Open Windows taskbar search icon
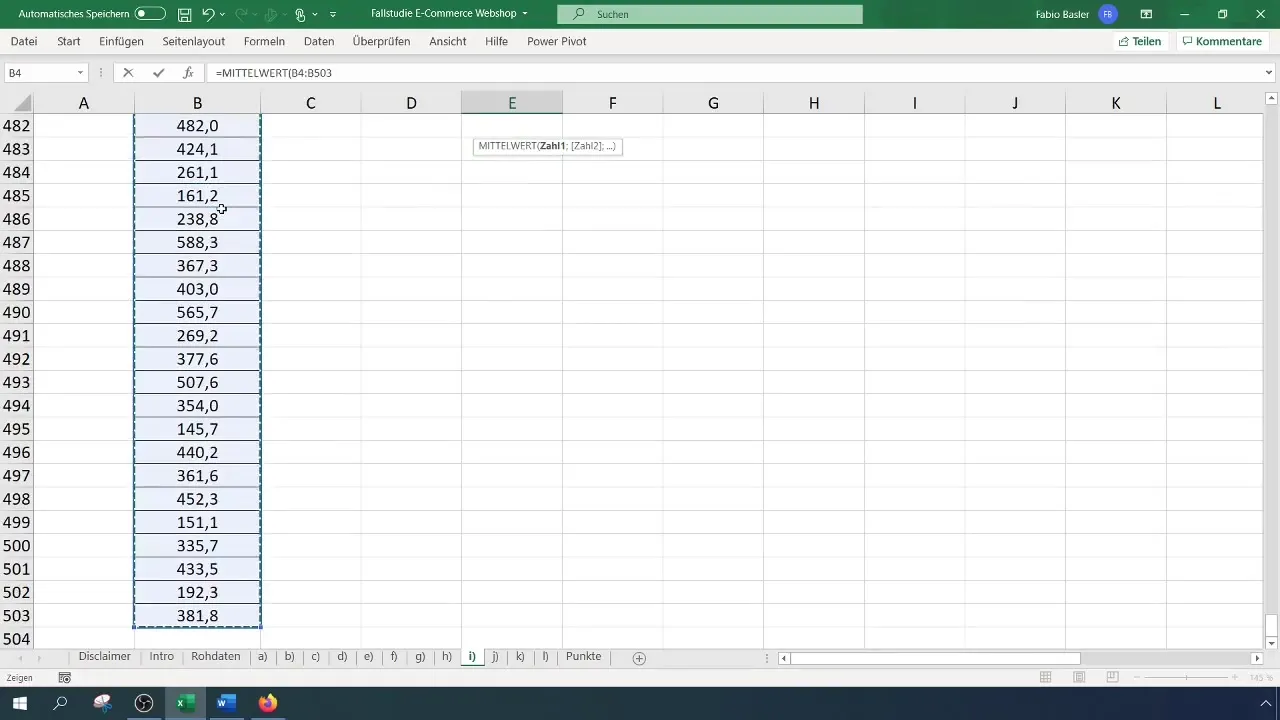This screenshot has height=720, width=1280. click(61, 703)
